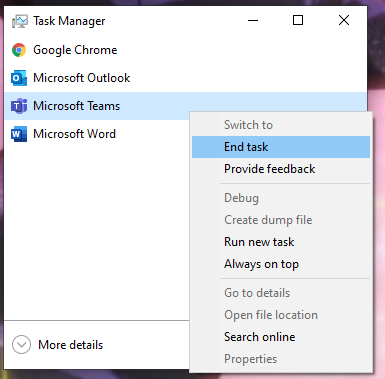
Task: Select the Microsoft Outlook row
Action: coord(186,78)
